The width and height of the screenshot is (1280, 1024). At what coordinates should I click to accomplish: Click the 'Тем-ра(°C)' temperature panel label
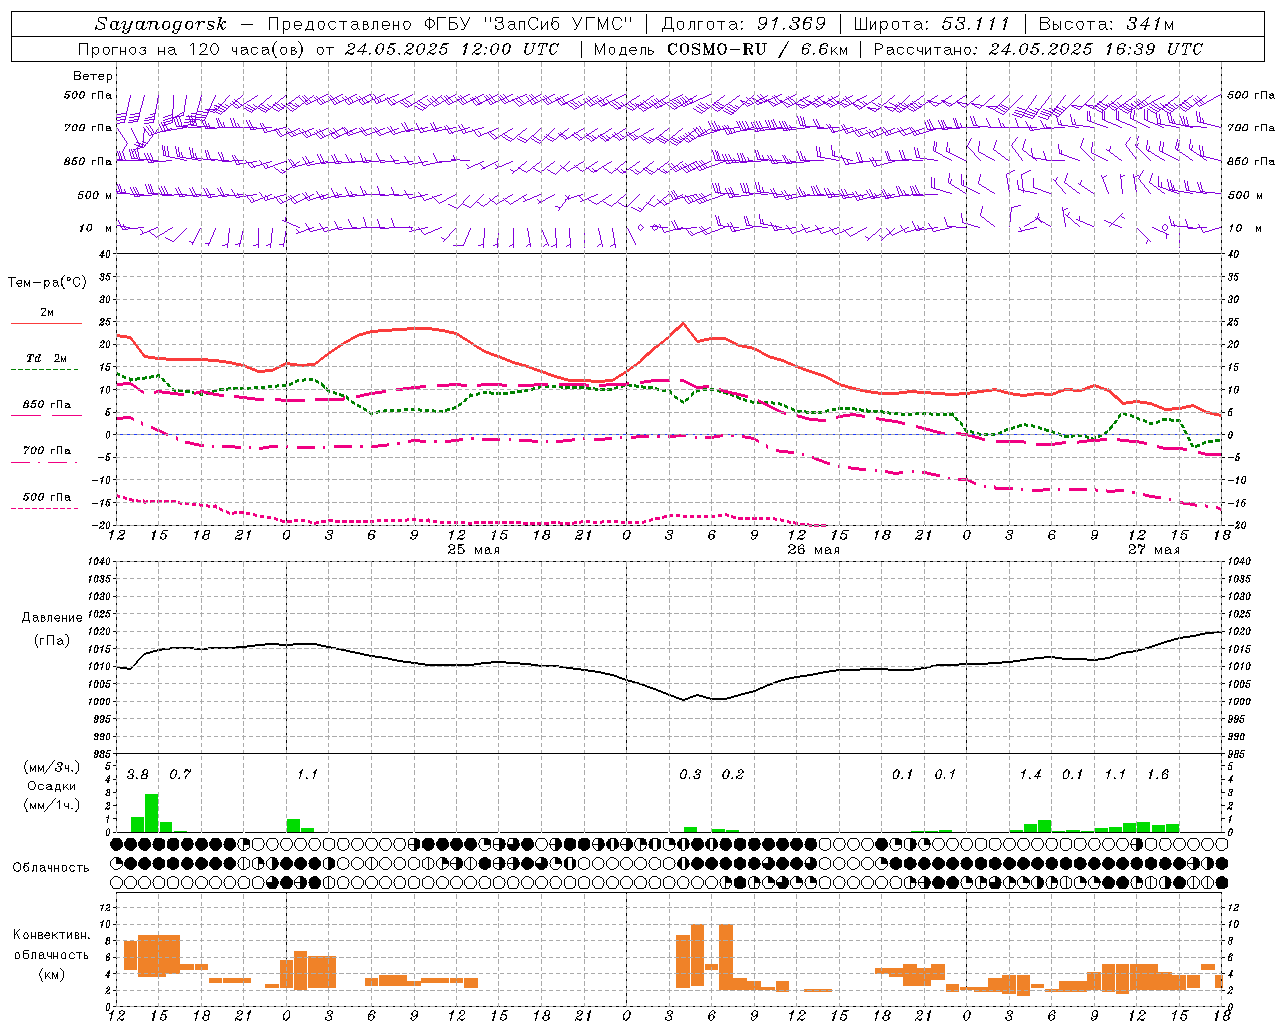(47, 283)
